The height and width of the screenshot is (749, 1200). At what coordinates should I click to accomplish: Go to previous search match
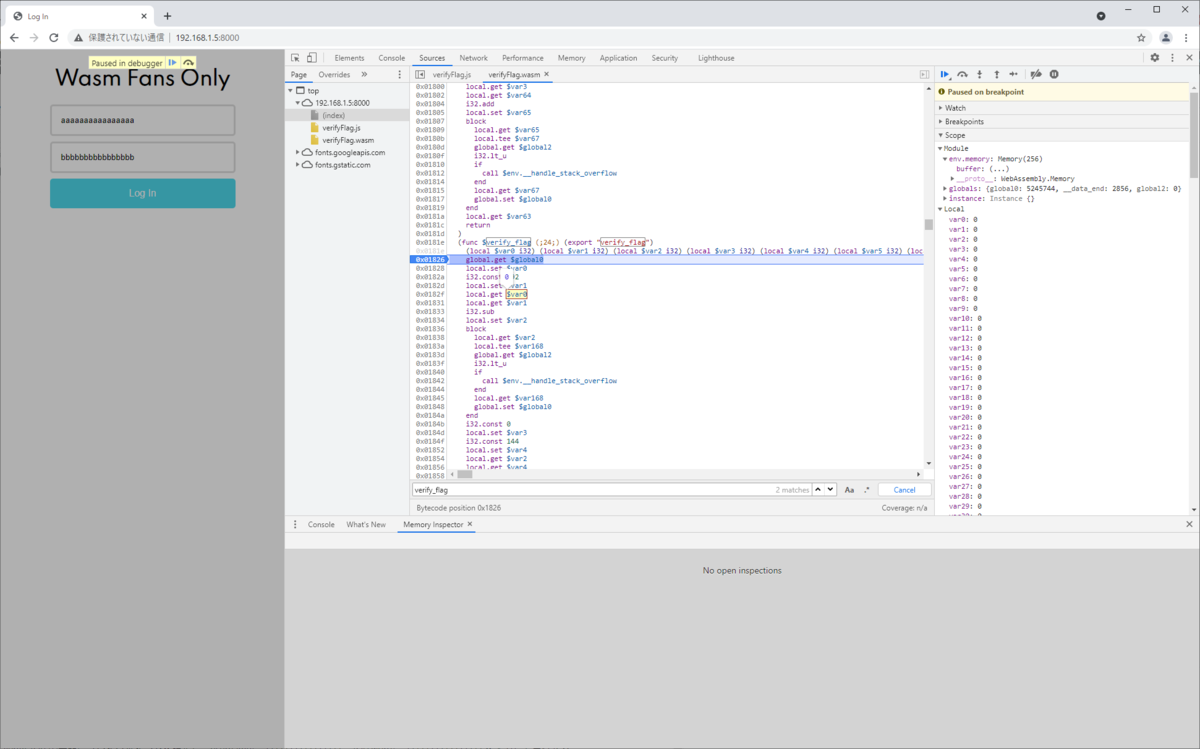pos(817,490)
